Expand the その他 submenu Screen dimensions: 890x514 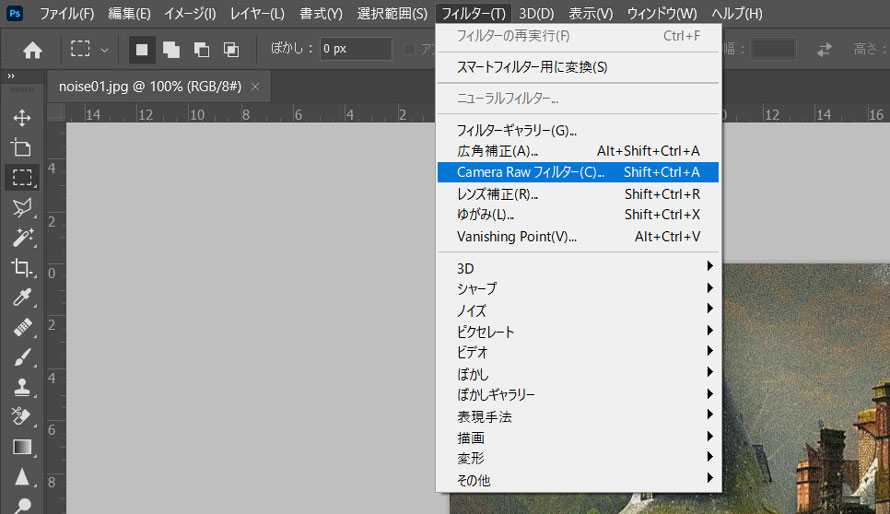tap(578, 480)
